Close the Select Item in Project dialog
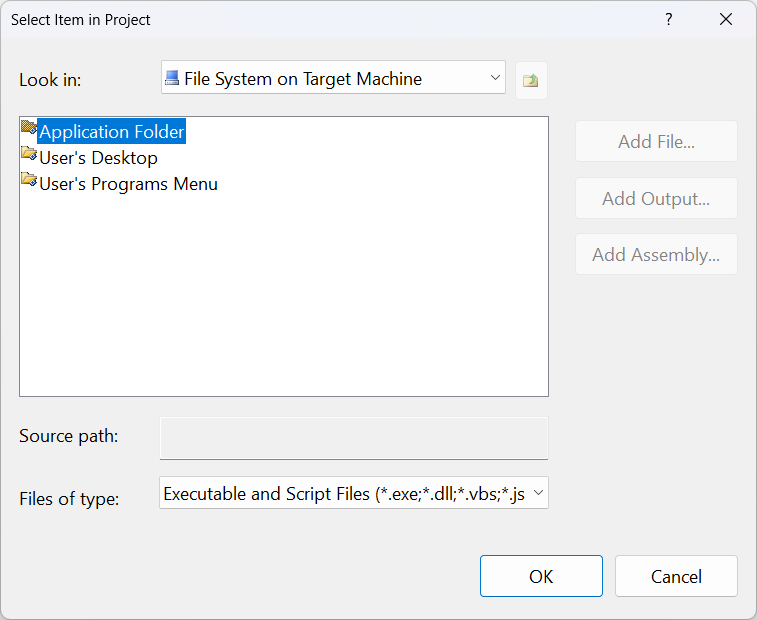Screen dimensions: 757x620 [x=726, y=20]
